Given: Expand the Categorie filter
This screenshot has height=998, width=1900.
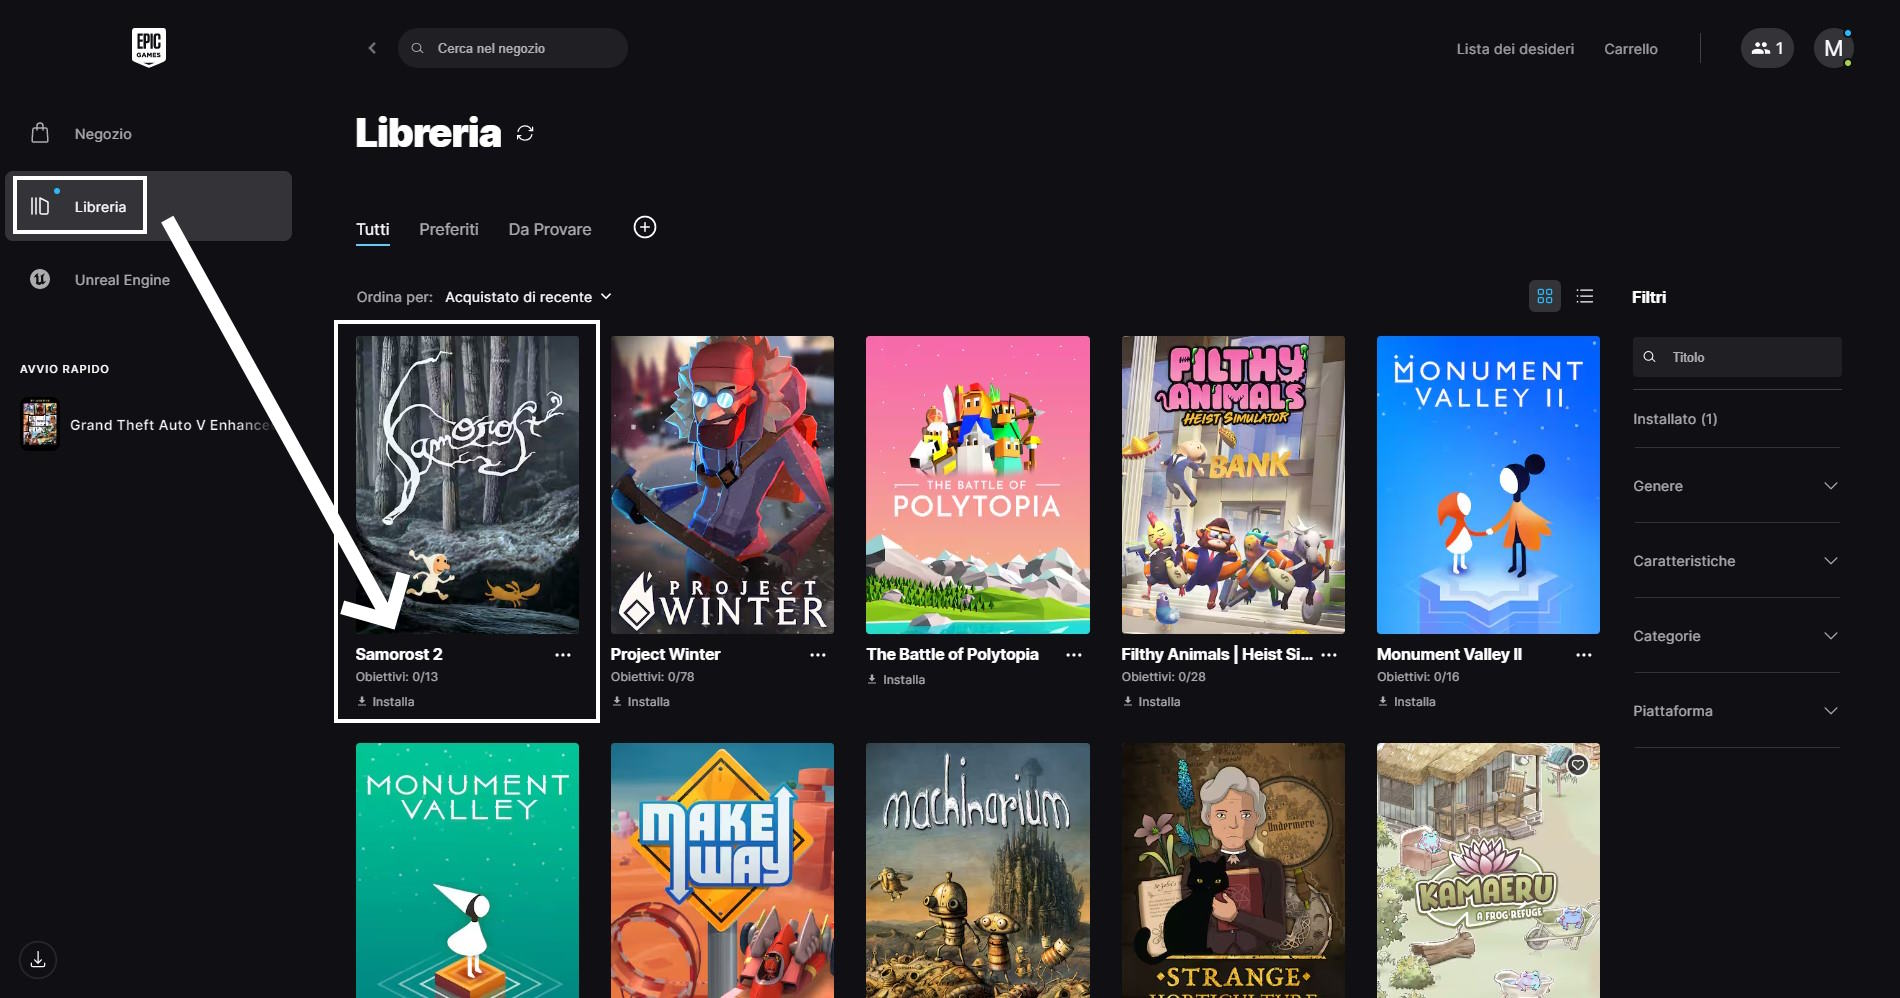Looking at the screenshot, I should pos(1736,636).
